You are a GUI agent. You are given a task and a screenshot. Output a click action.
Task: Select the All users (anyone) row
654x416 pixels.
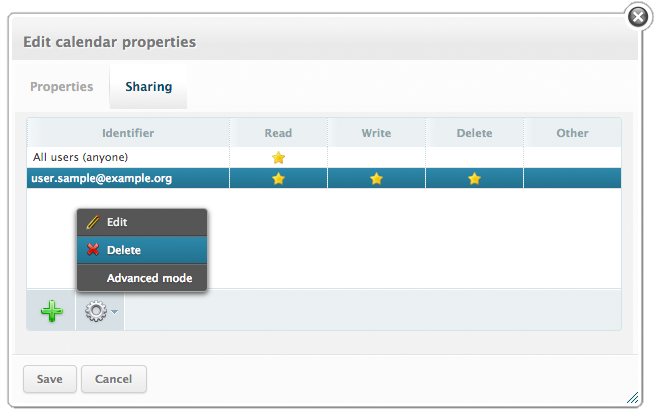80,157
